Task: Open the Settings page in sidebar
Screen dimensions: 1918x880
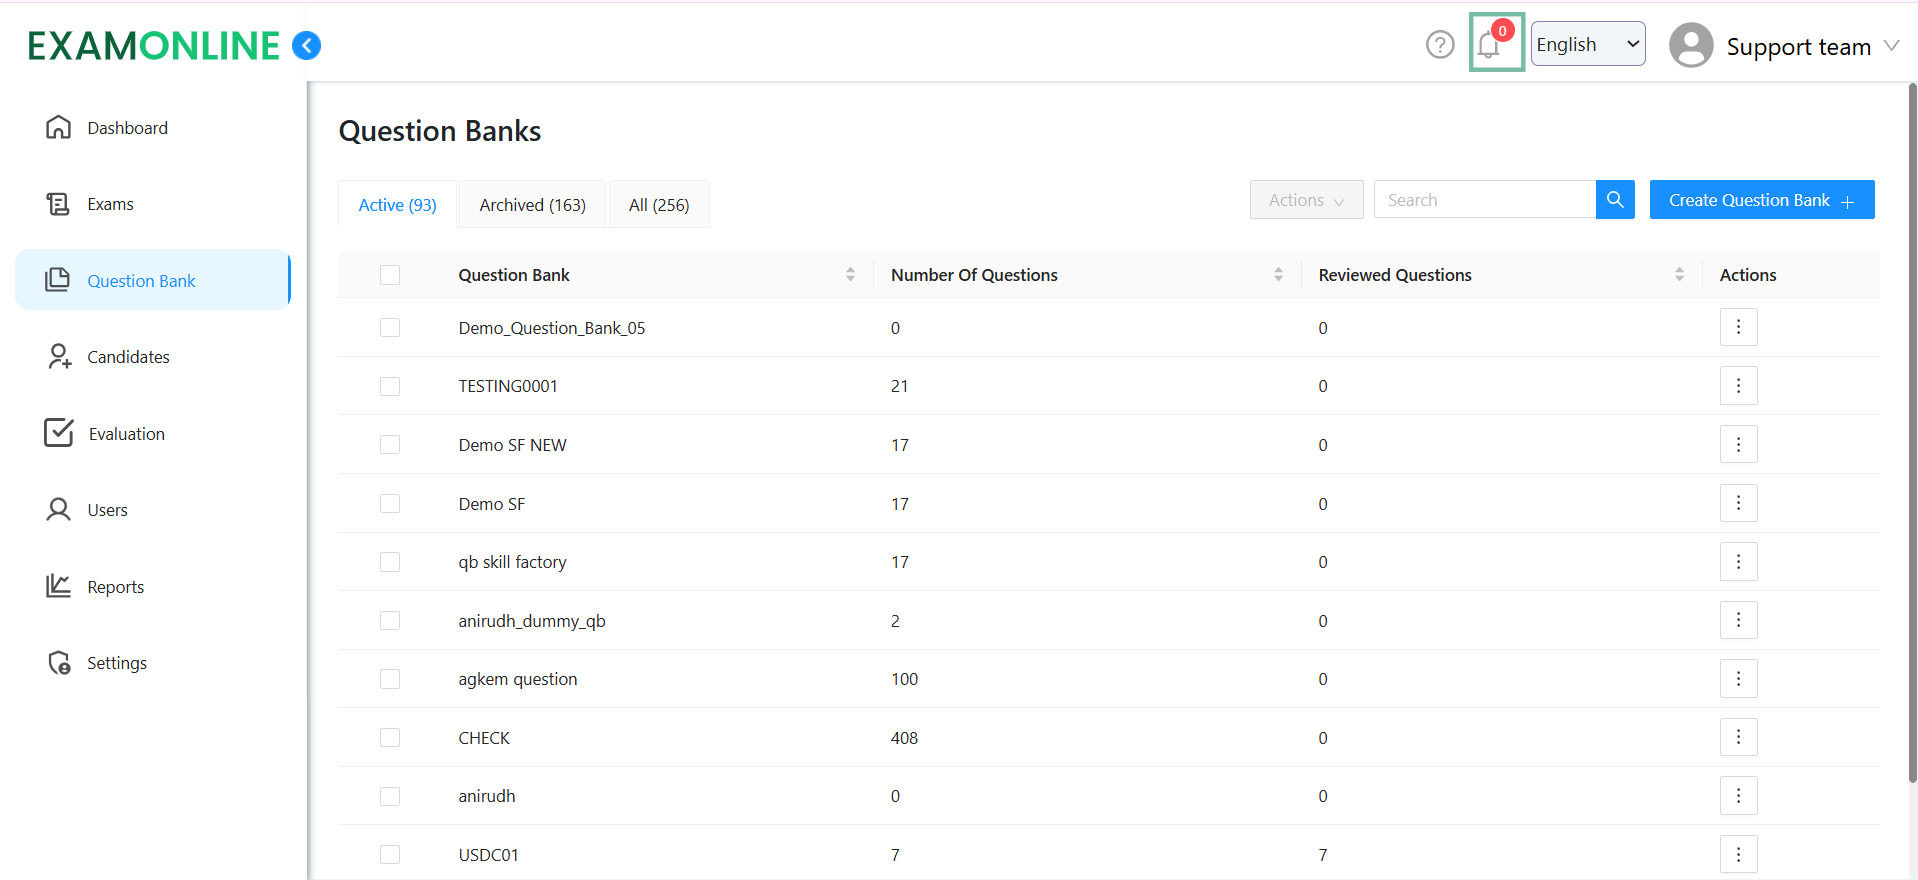Action: (116, 663)
